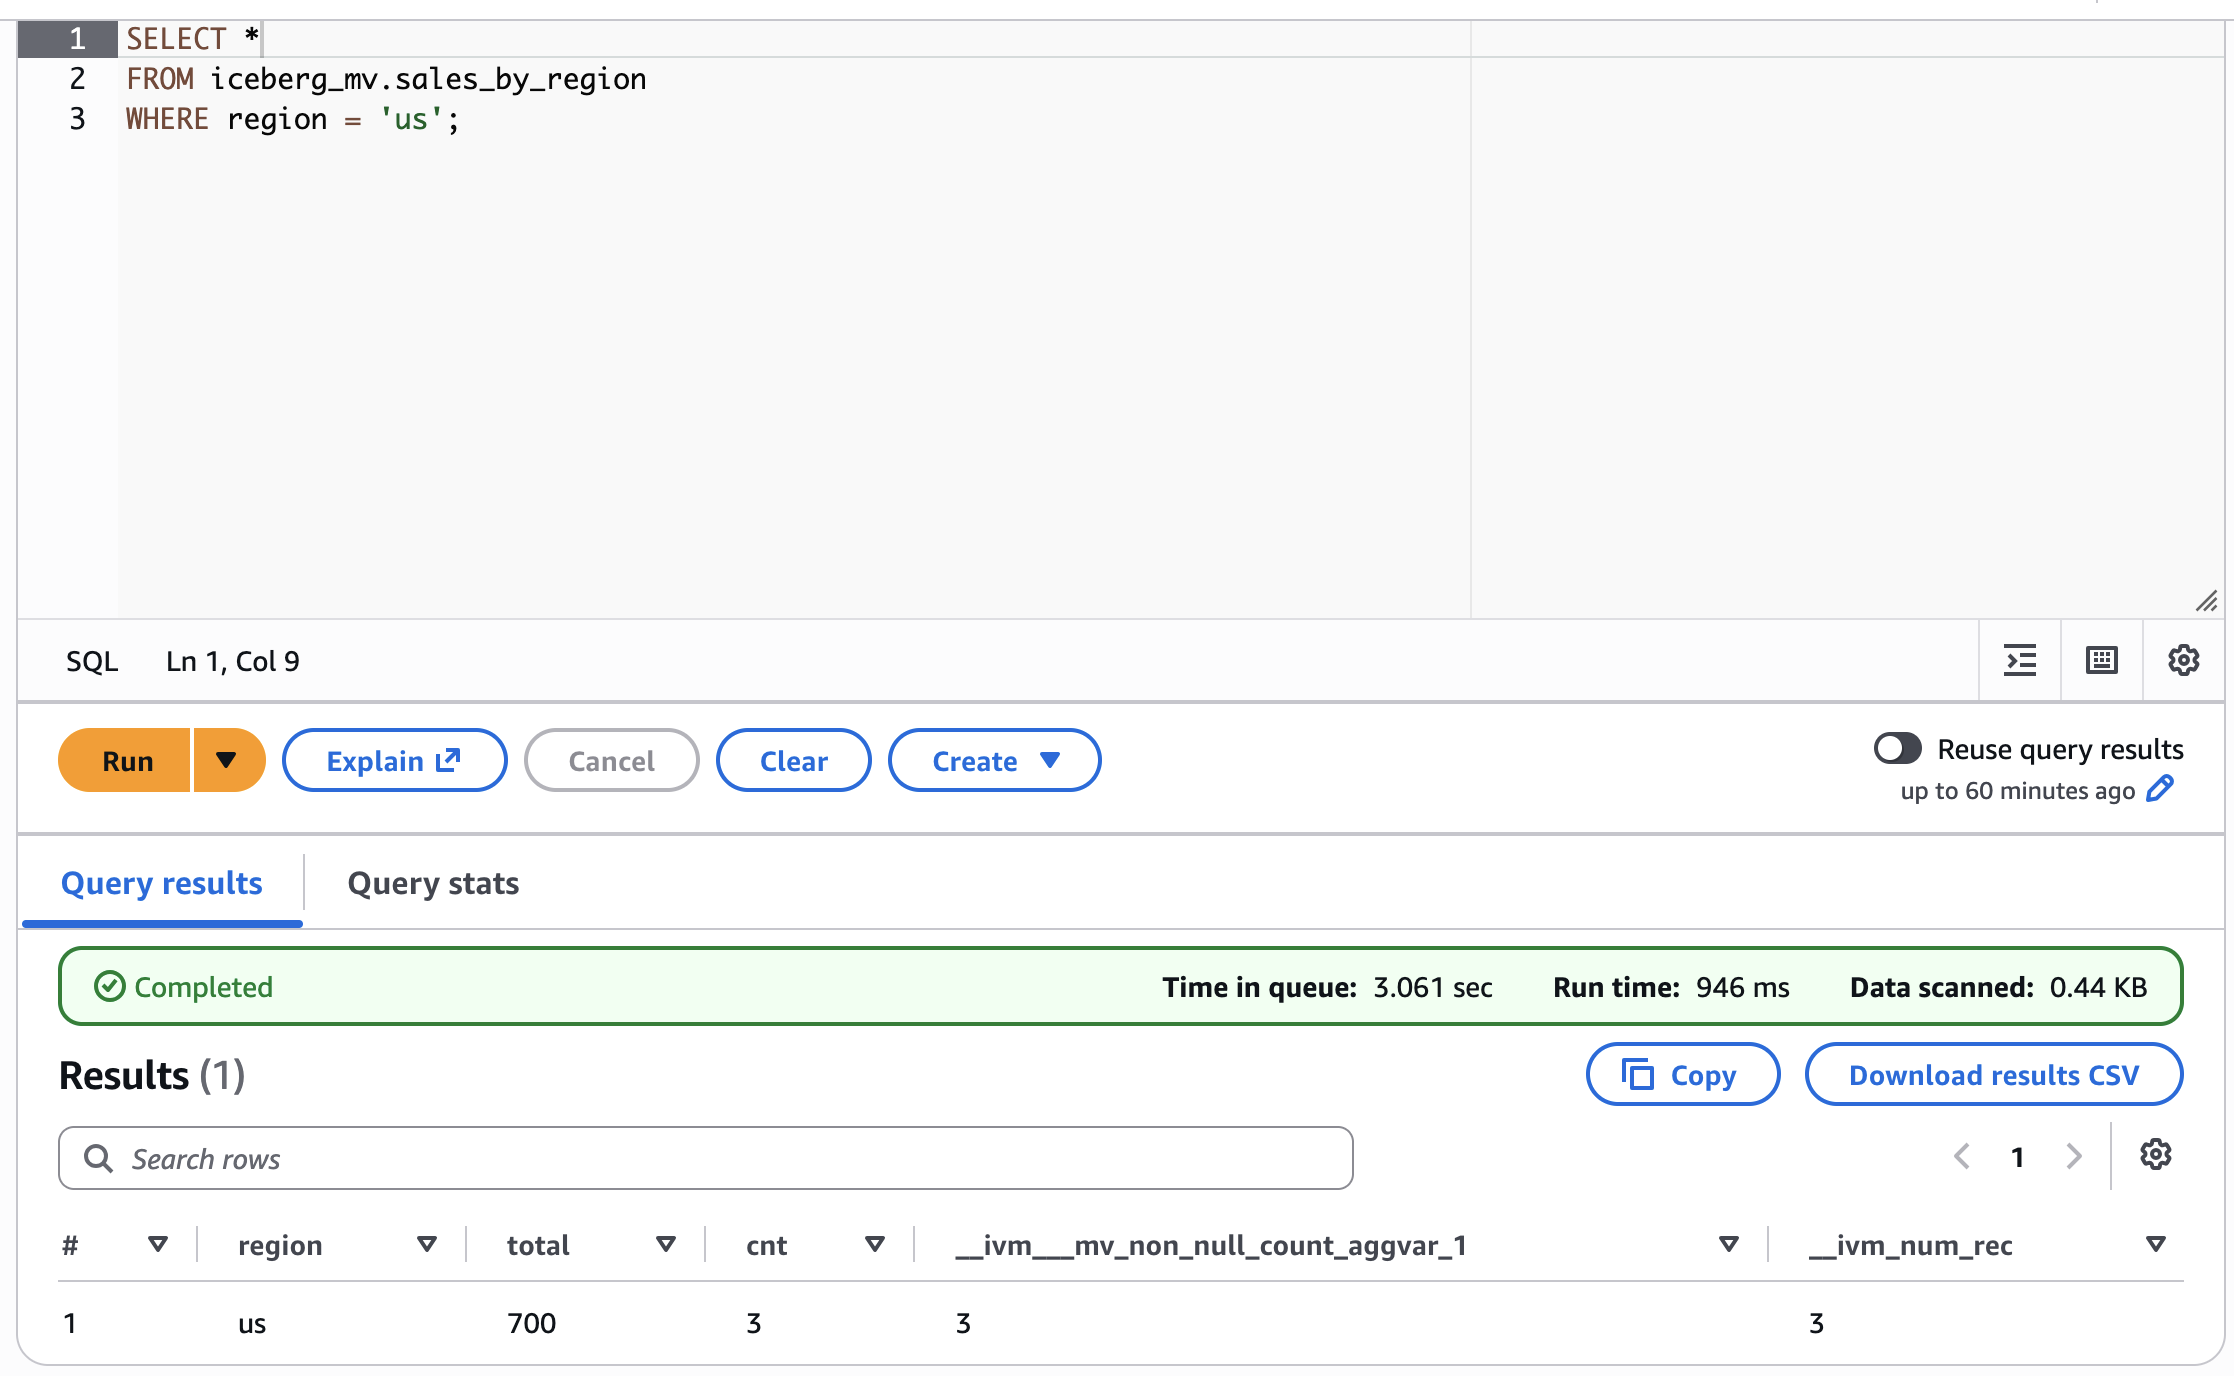
Task: Select the 700 total cell
Action: coord(531,1323)
